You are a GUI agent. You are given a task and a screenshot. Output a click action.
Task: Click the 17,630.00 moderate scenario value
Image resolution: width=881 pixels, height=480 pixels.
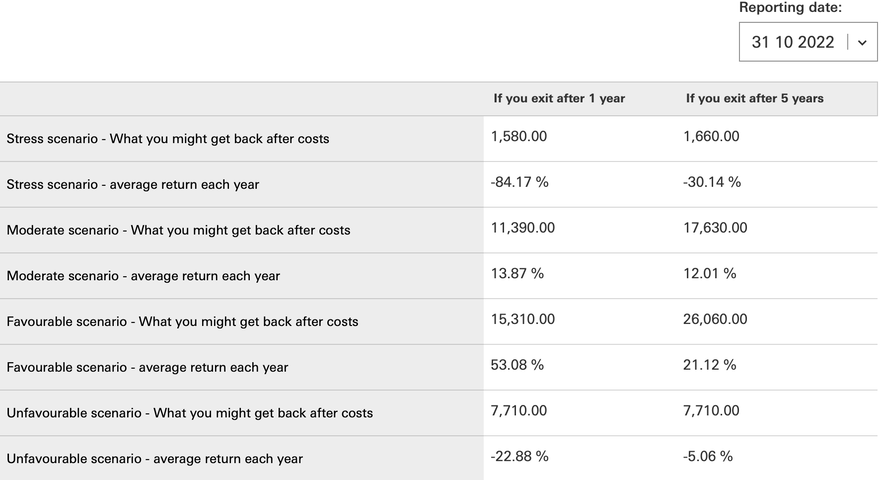(x=715, y=228)
